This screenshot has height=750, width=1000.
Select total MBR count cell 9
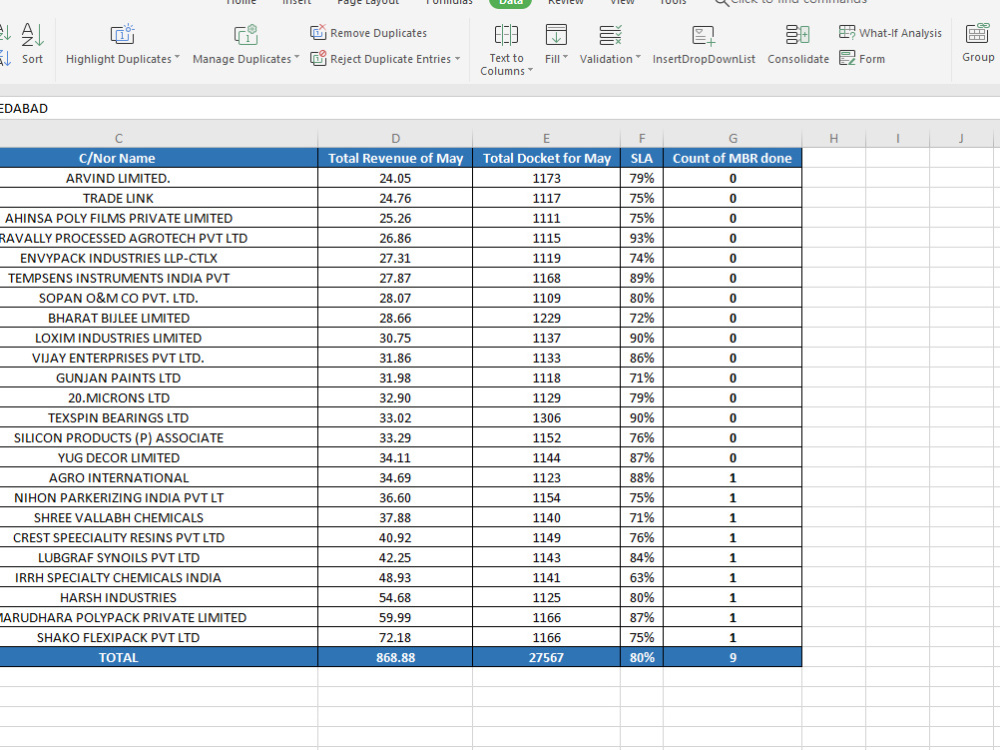pos(733,658)
